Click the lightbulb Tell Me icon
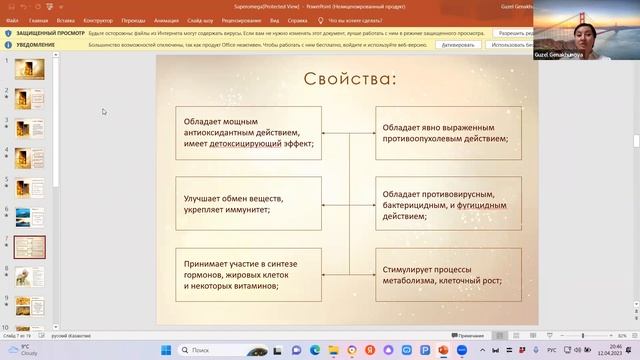This screenshot has height=360, width=640. click(320, 20)
